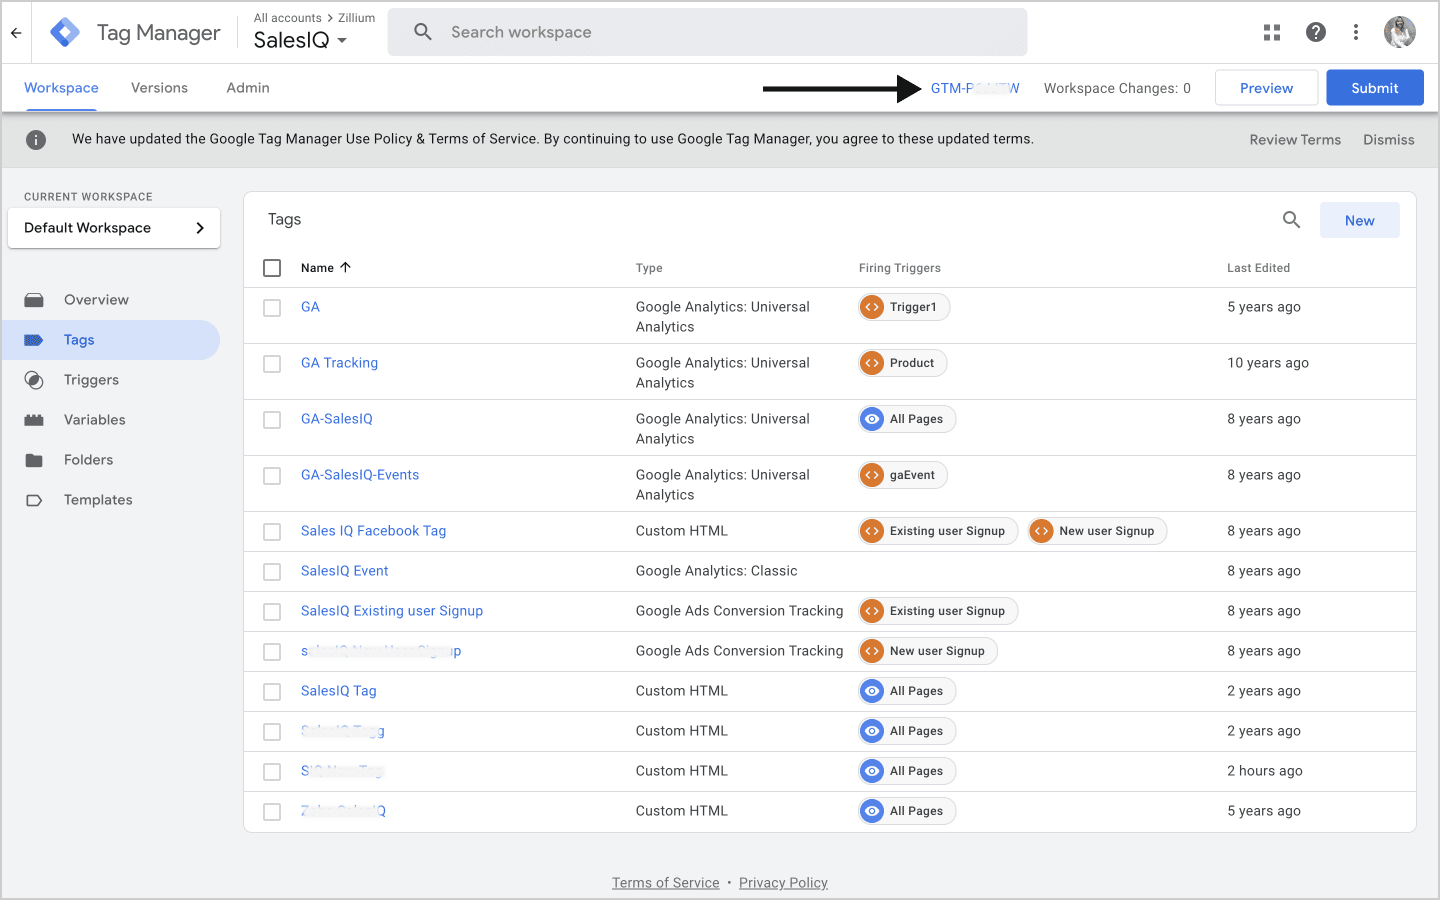Open All Pages trigger on SalesIQ Tag row

click(x=907, y=691)
